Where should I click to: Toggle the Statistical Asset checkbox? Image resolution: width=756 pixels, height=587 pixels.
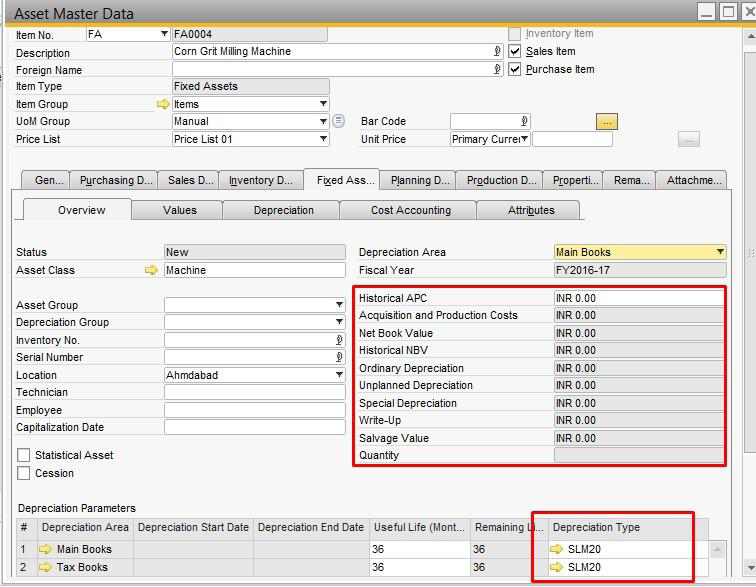[x=24, y=455]
